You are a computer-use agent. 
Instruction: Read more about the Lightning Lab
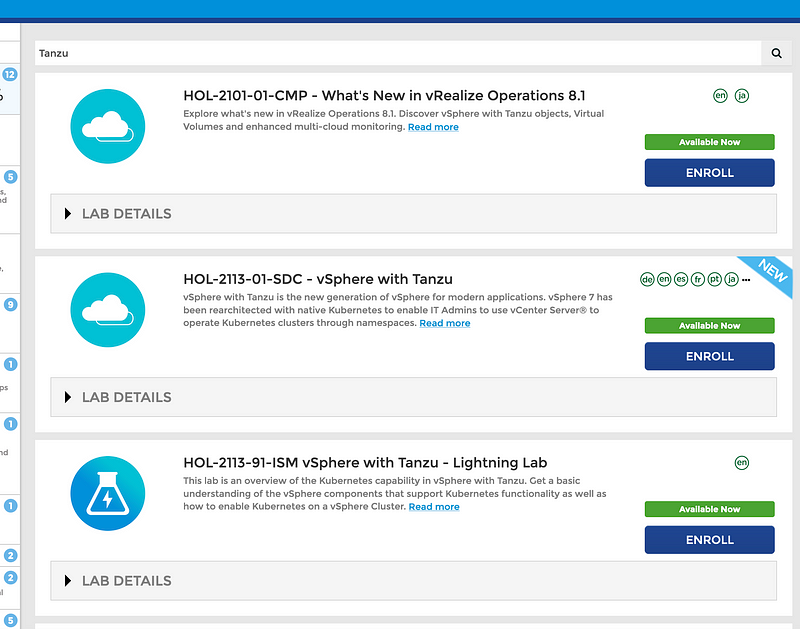(x=434, y=507)
